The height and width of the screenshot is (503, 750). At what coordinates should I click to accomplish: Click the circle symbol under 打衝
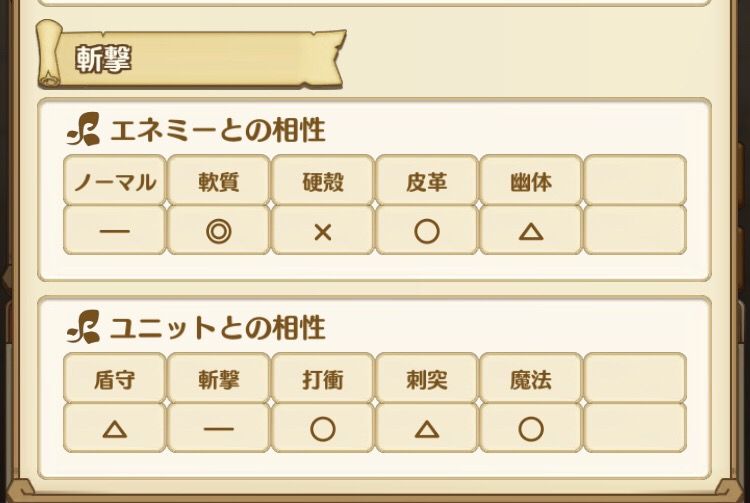(322, 429)
